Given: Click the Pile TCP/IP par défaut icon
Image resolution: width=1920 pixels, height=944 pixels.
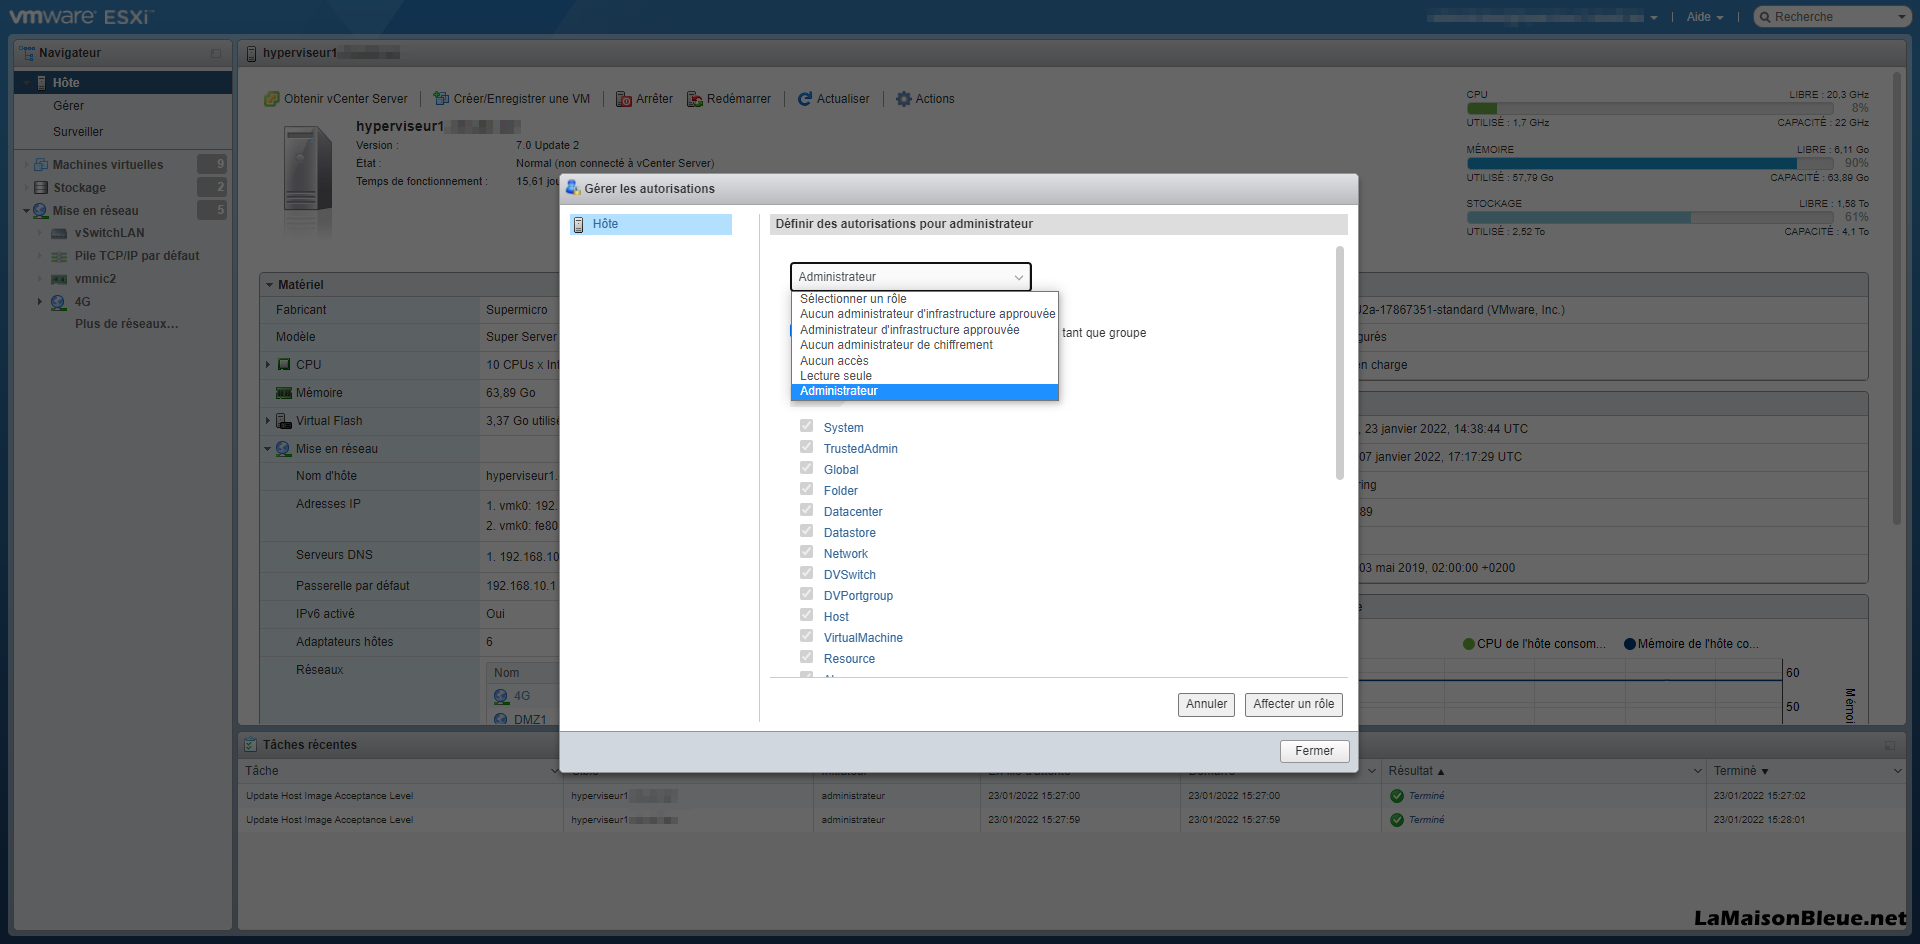Looking at the screenshot, I should (59, 257).
